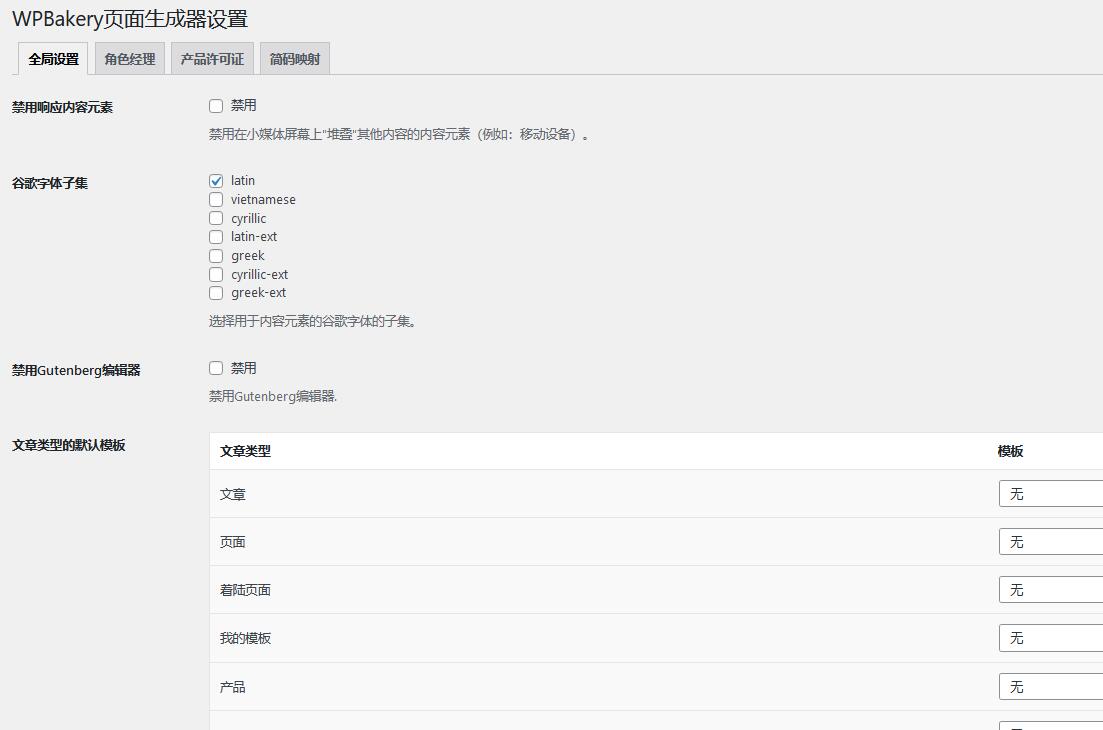Open the 产品许可证 tab
The width and height of the screenshot is (1103, 730).
212,59
